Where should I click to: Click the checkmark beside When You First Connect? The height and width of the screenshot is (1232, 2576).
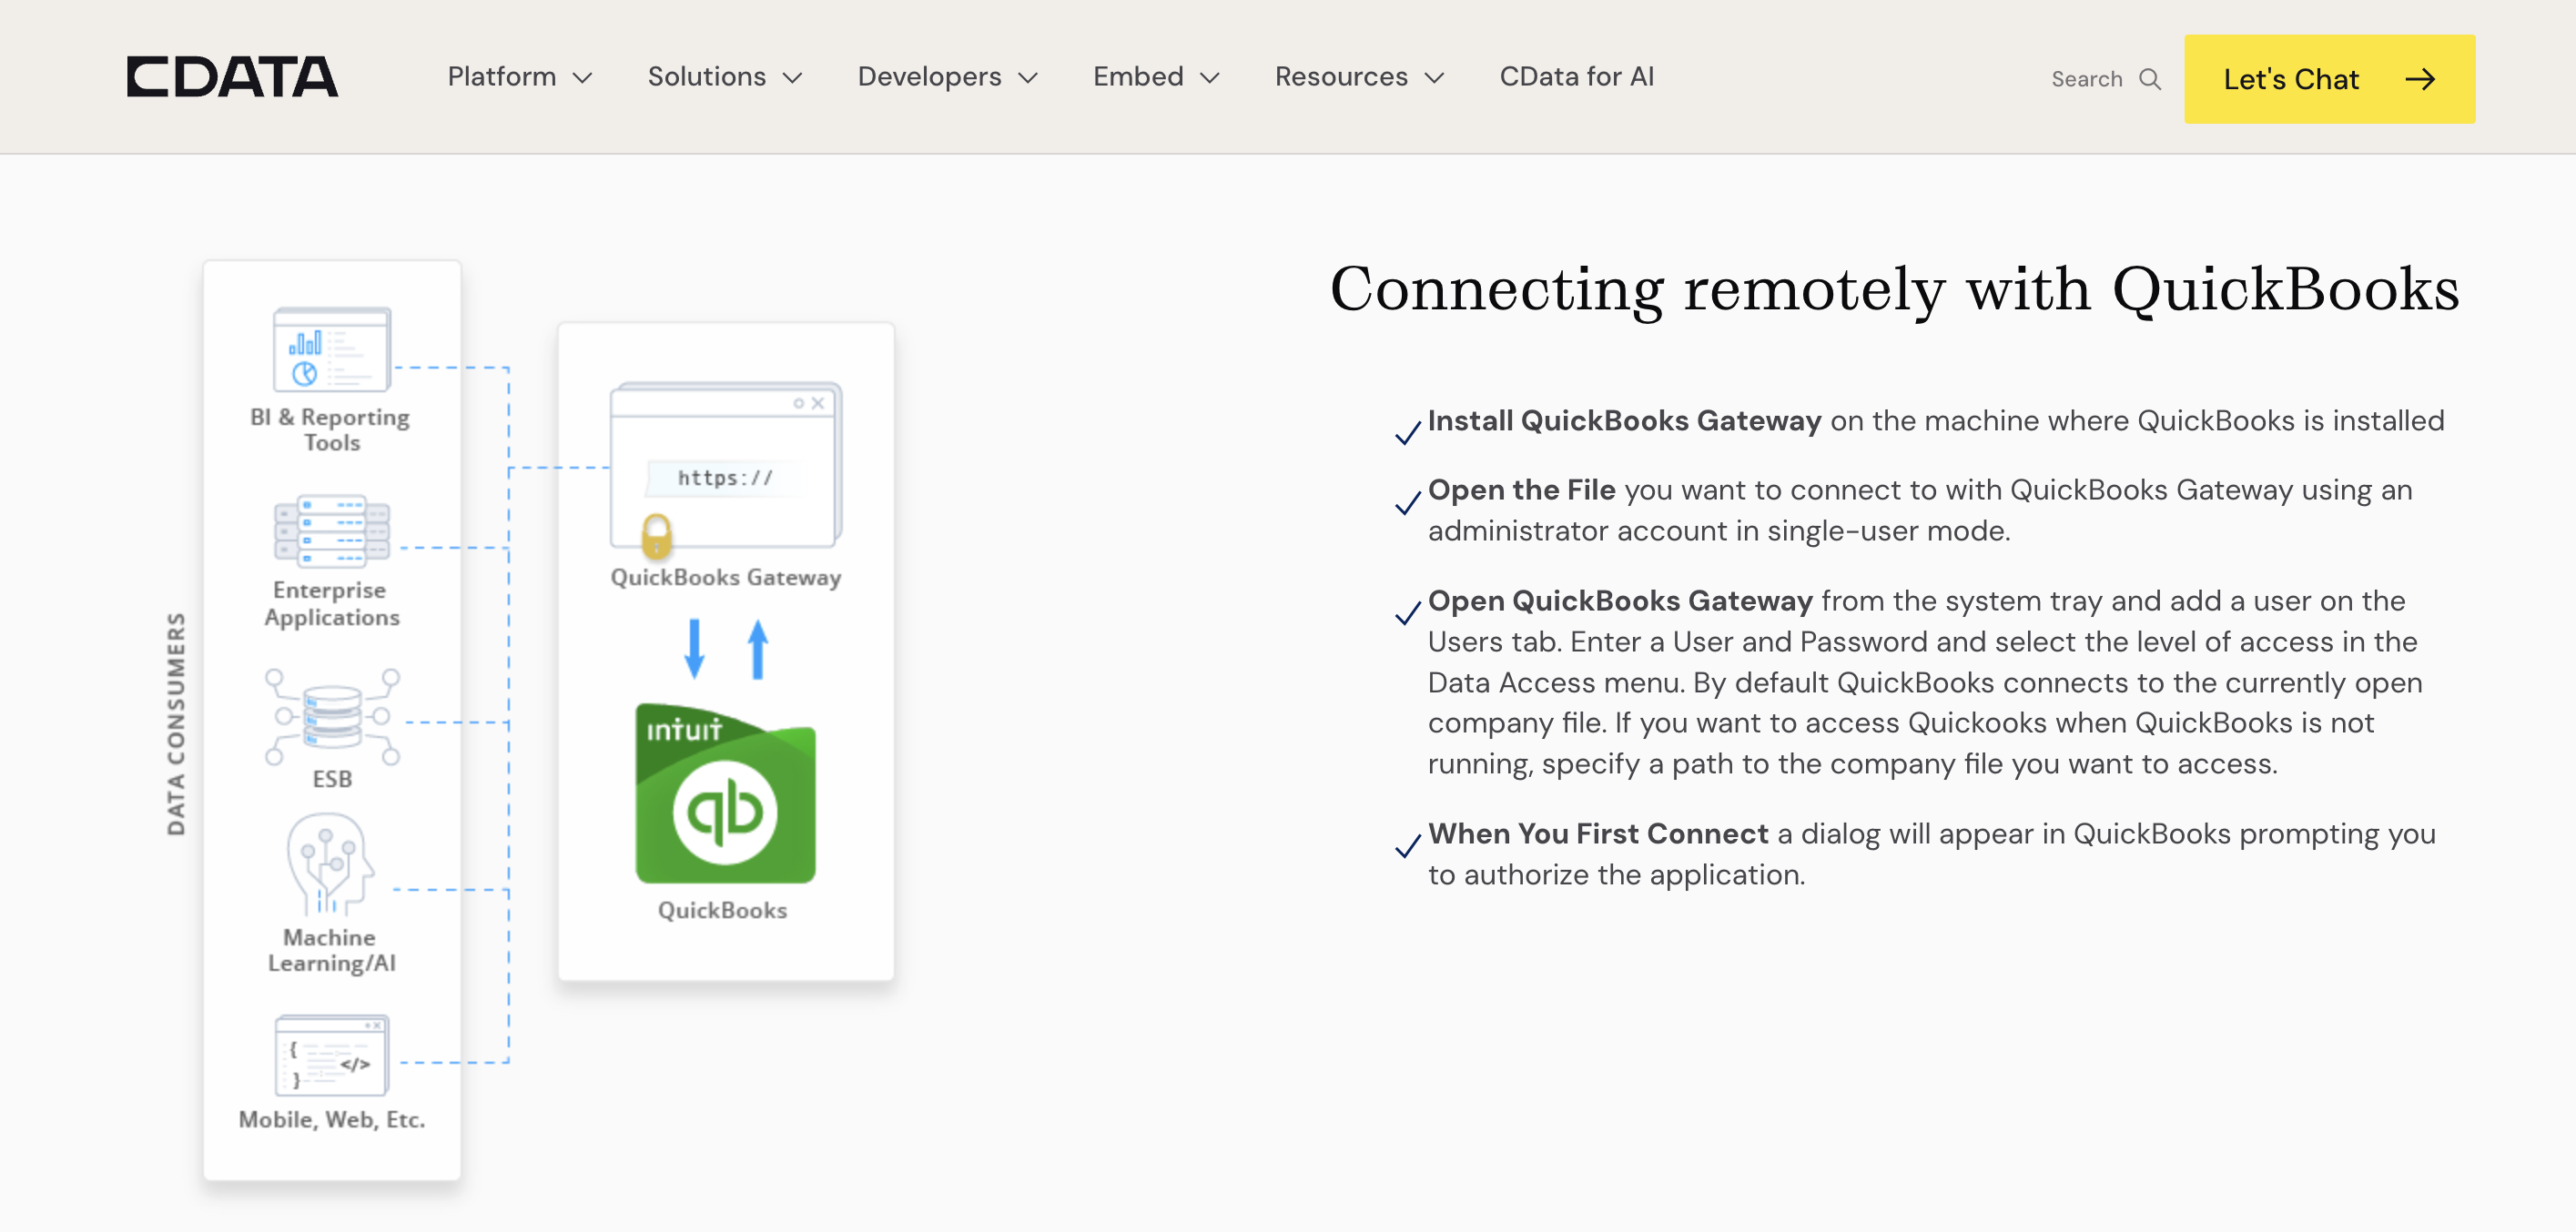tap(1408, 845)
